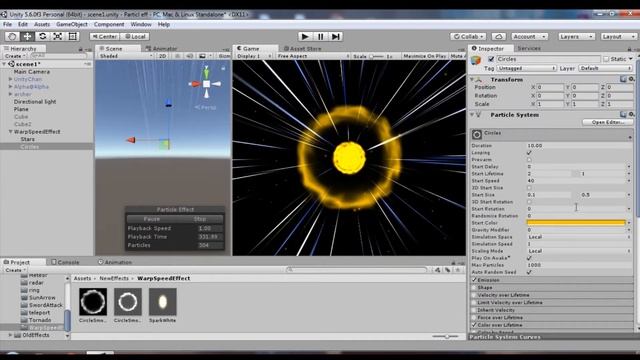Select the SparkWhite asset thumbnail
Viewport: 640px width, 360px height.
[162, 302]
